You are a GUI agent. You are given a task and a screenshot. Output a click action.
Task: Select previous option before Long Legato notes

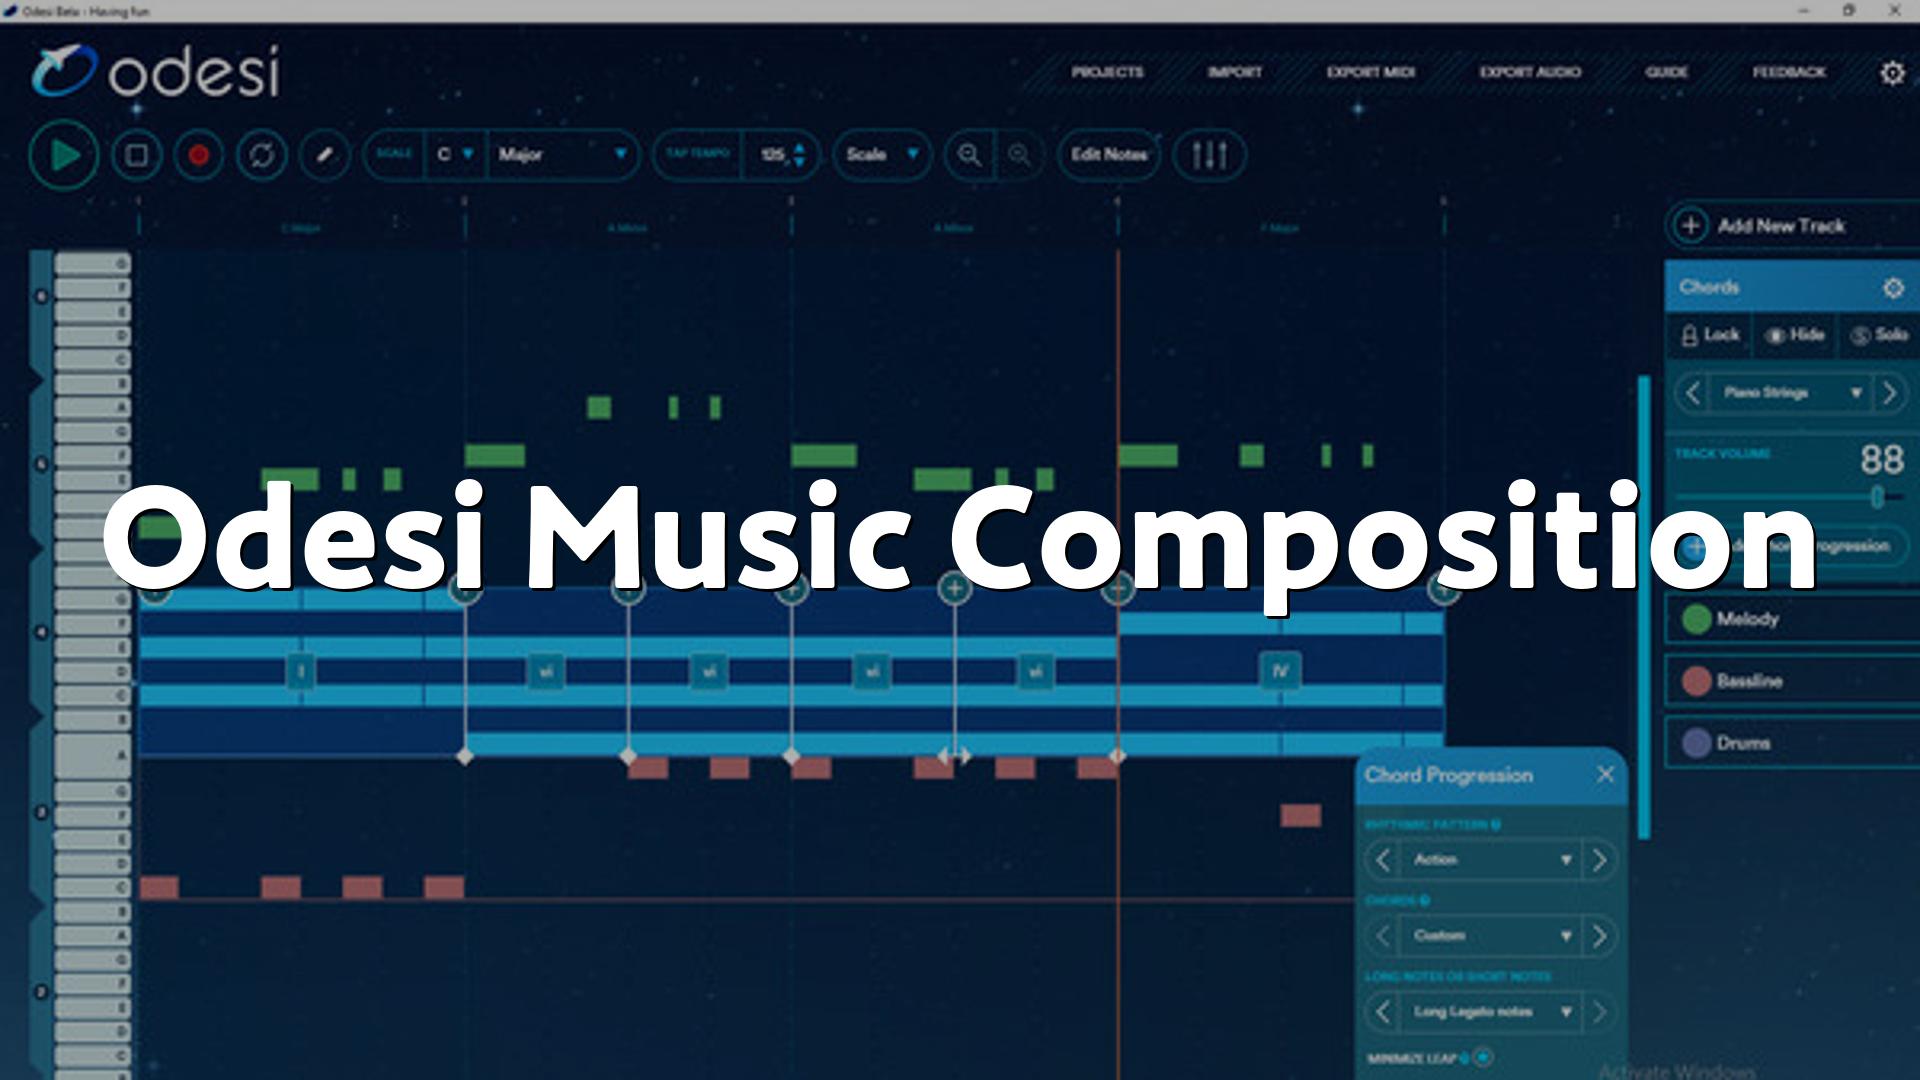point(1382,1012)
